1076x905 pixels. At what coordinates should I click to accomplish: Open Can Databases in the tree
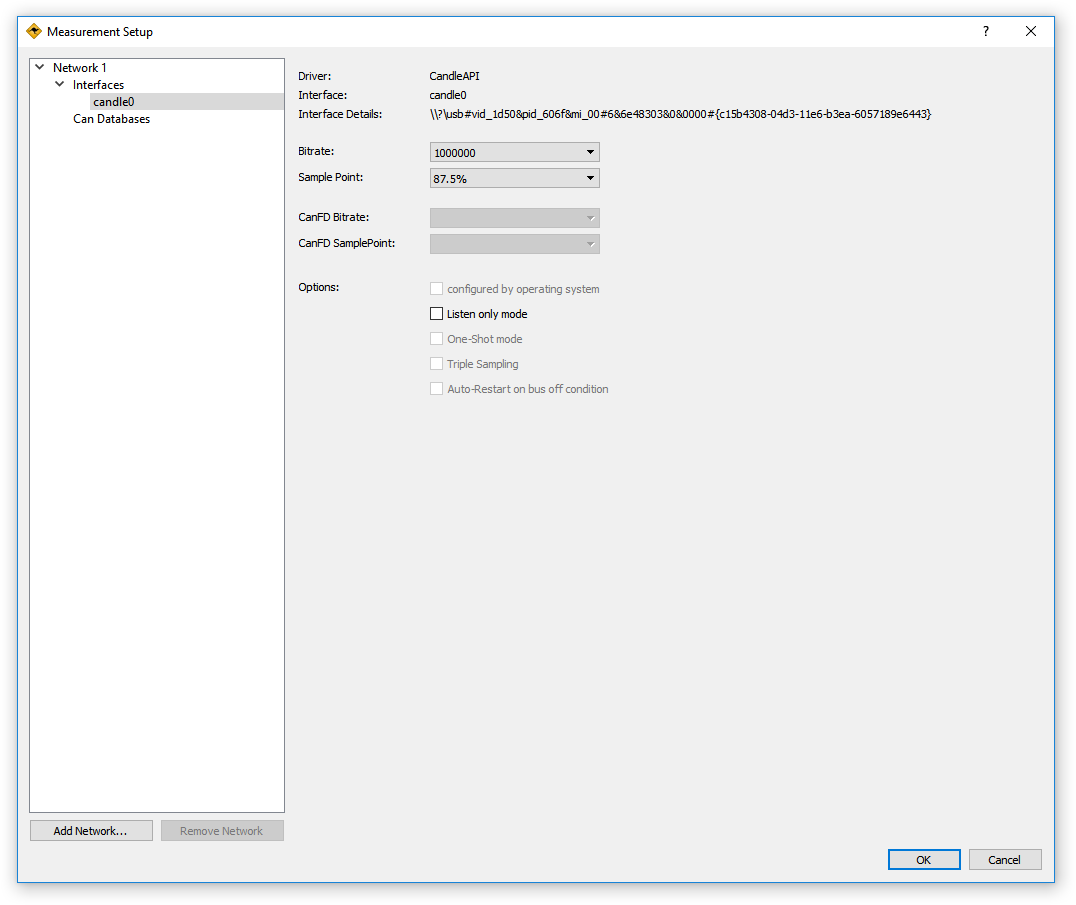click(111, 119)
